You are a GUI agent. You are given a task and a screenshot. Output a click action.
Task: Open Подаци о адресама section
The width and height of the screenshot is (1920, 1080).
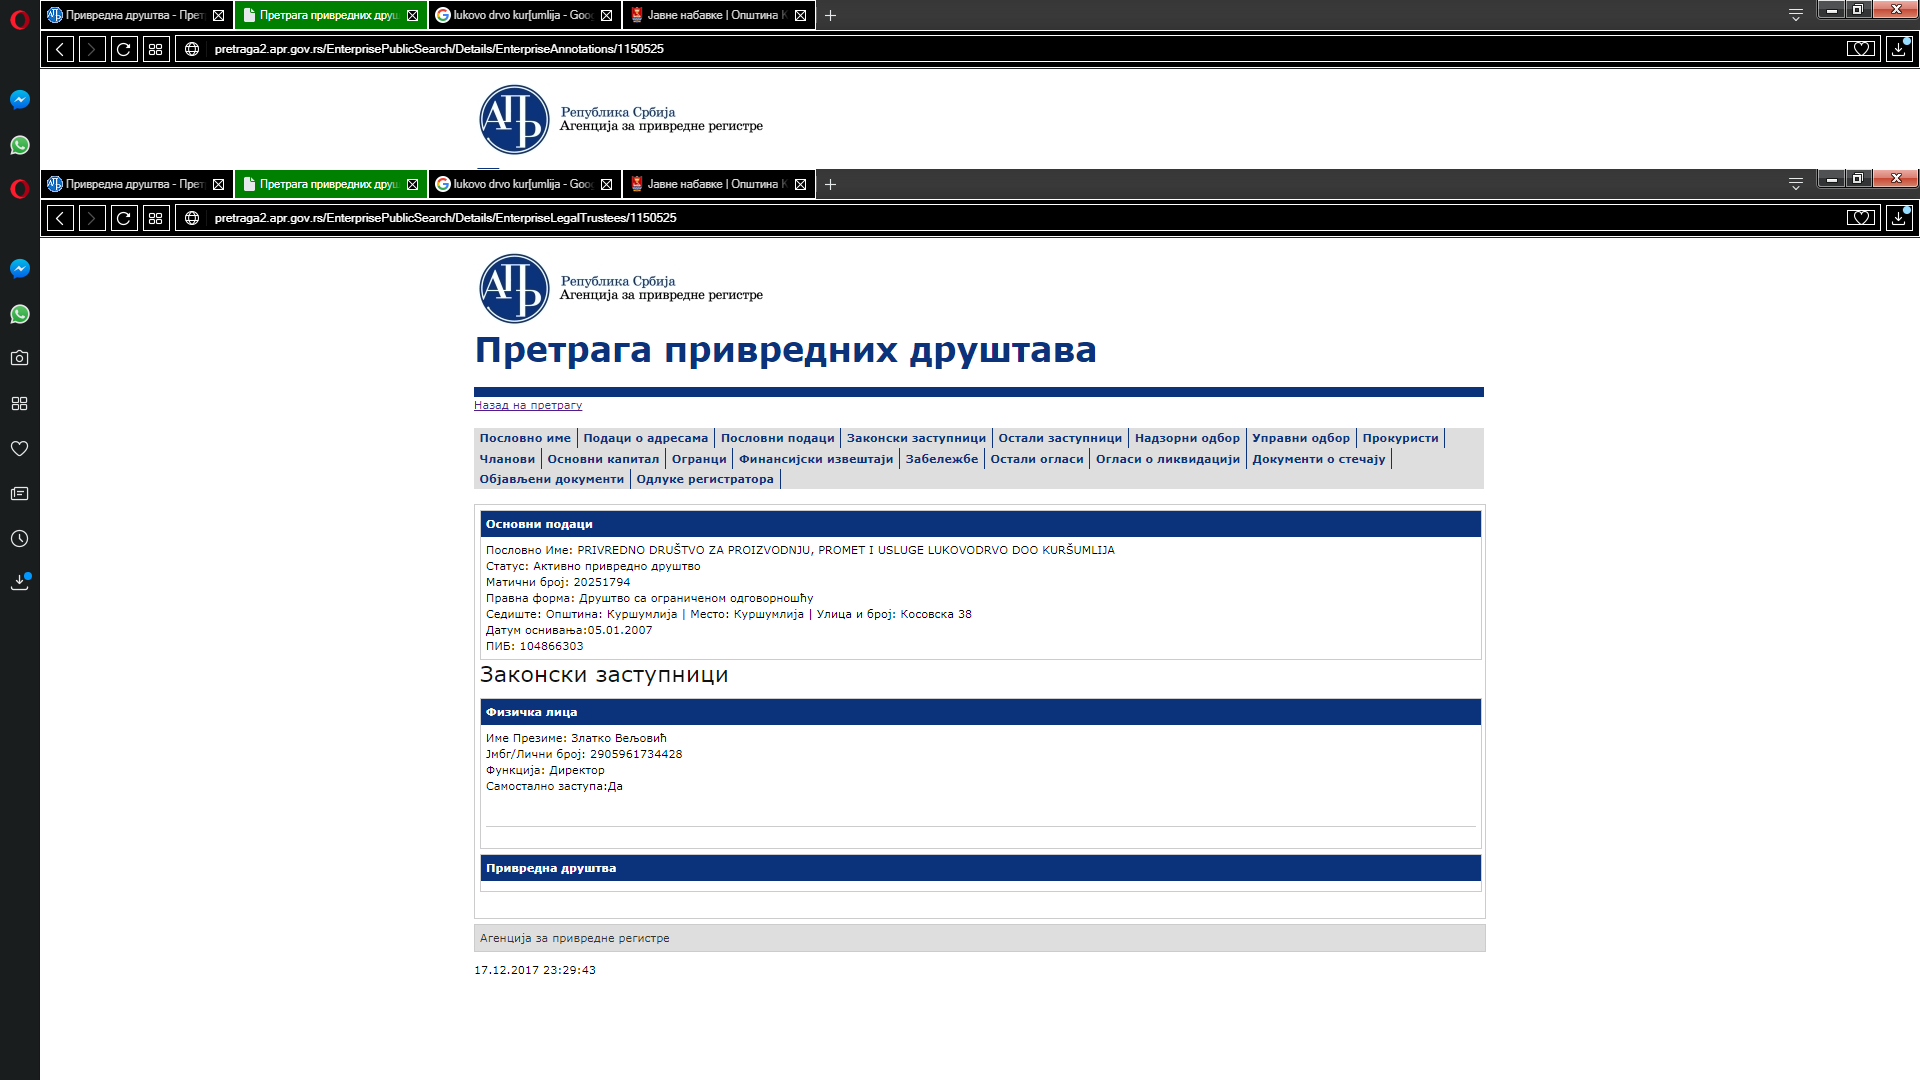[646, 438]
